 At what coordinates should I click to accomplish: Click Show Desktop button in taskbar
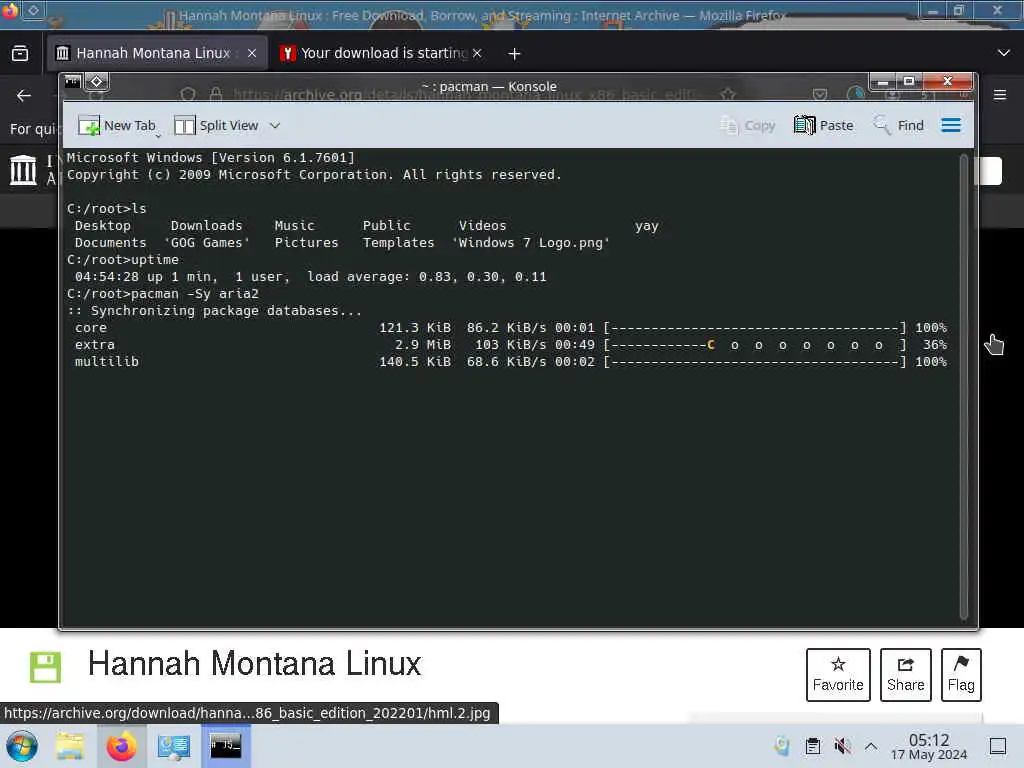pyautogui.click(x=998, y=746)
